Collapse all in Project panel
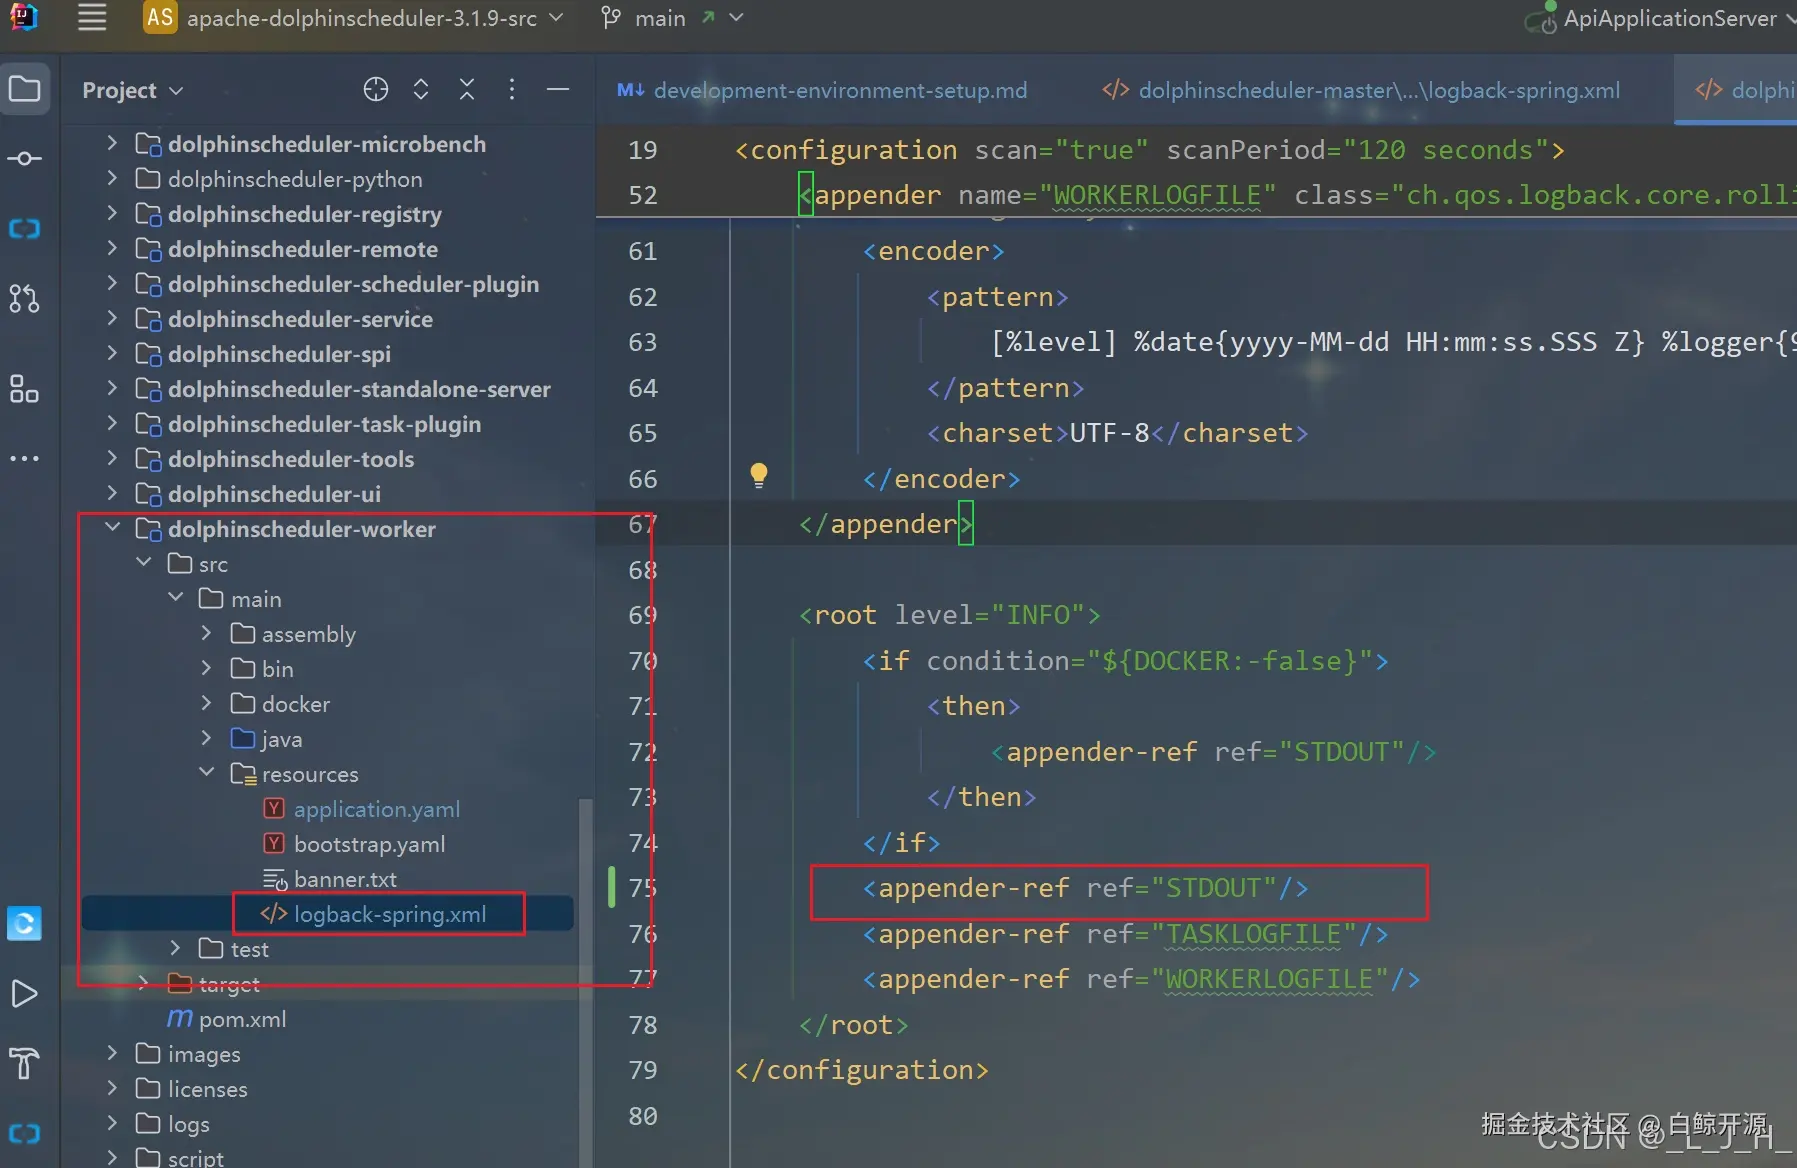Image resolution: width=1797 pixels, height=1168 pixels. pos(467,90)
